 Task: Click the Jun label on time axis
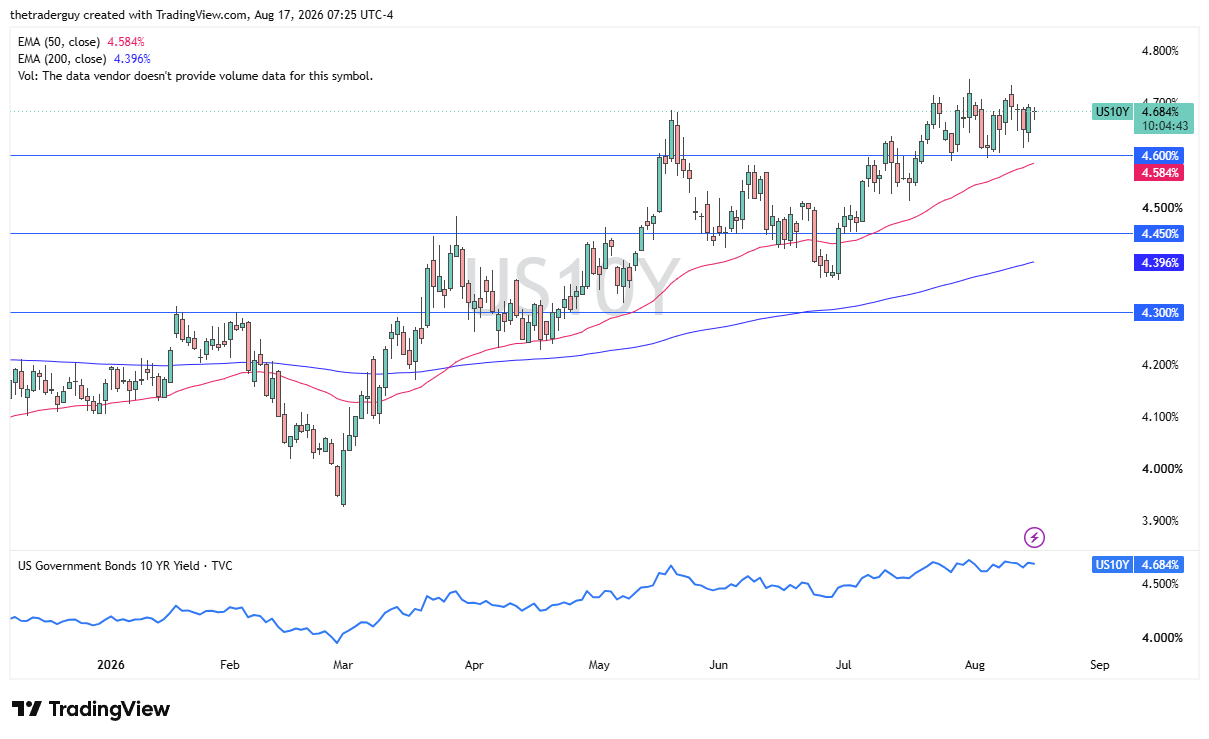[x=717, y=664]
